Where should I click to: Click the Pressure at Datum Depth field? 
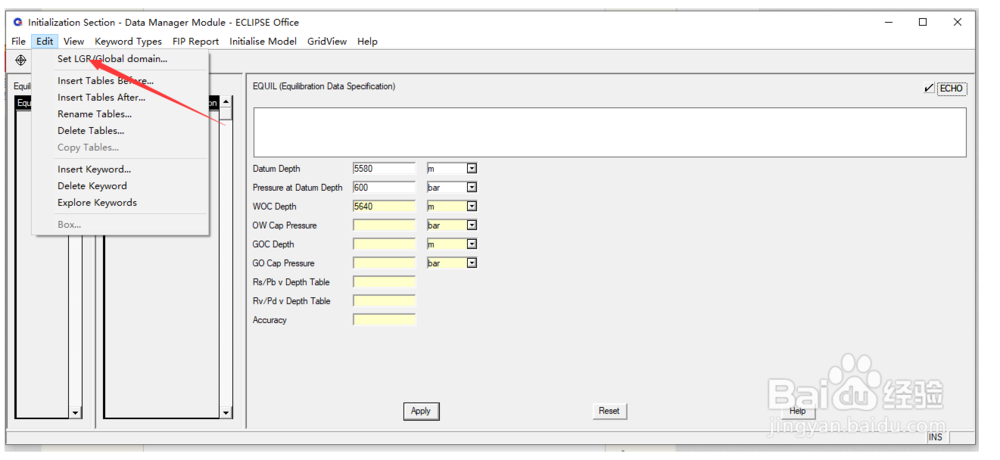[384, 188]
